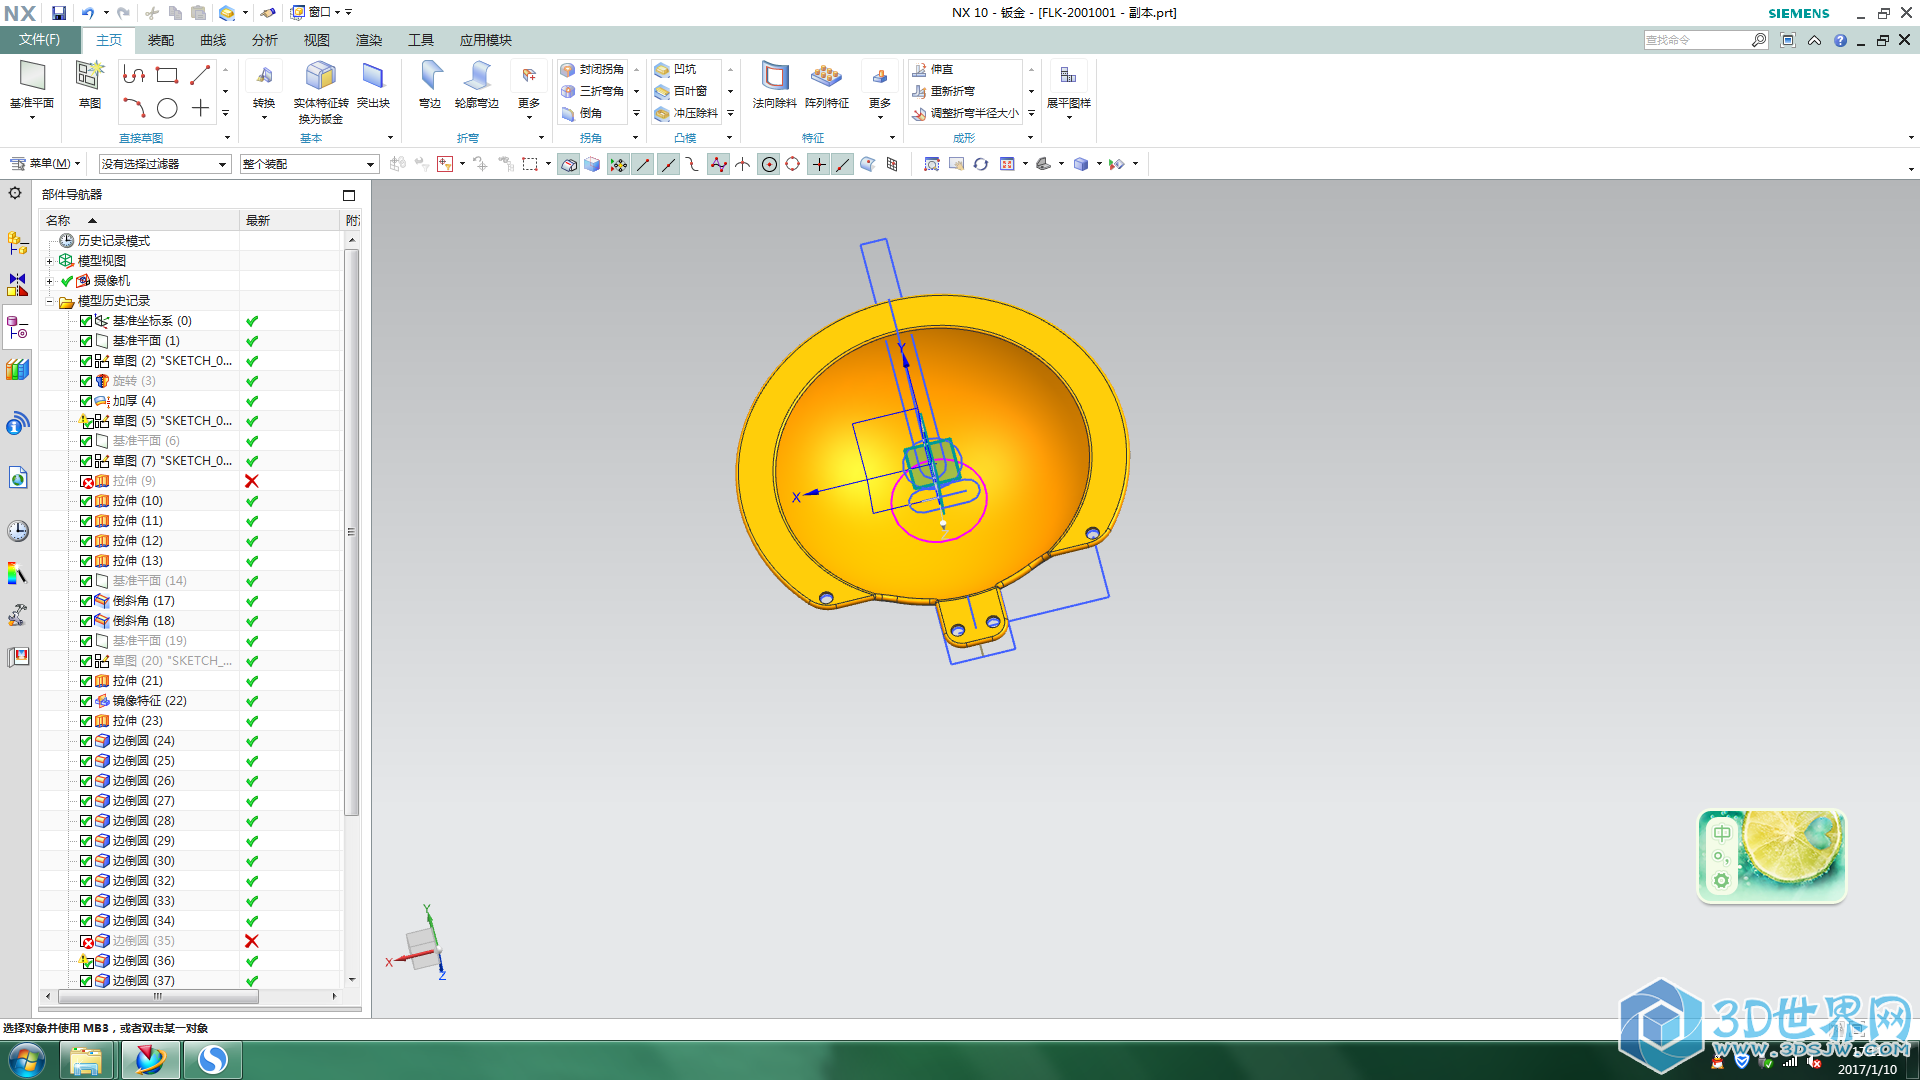Click the 最新 column header

pos(290,220)
